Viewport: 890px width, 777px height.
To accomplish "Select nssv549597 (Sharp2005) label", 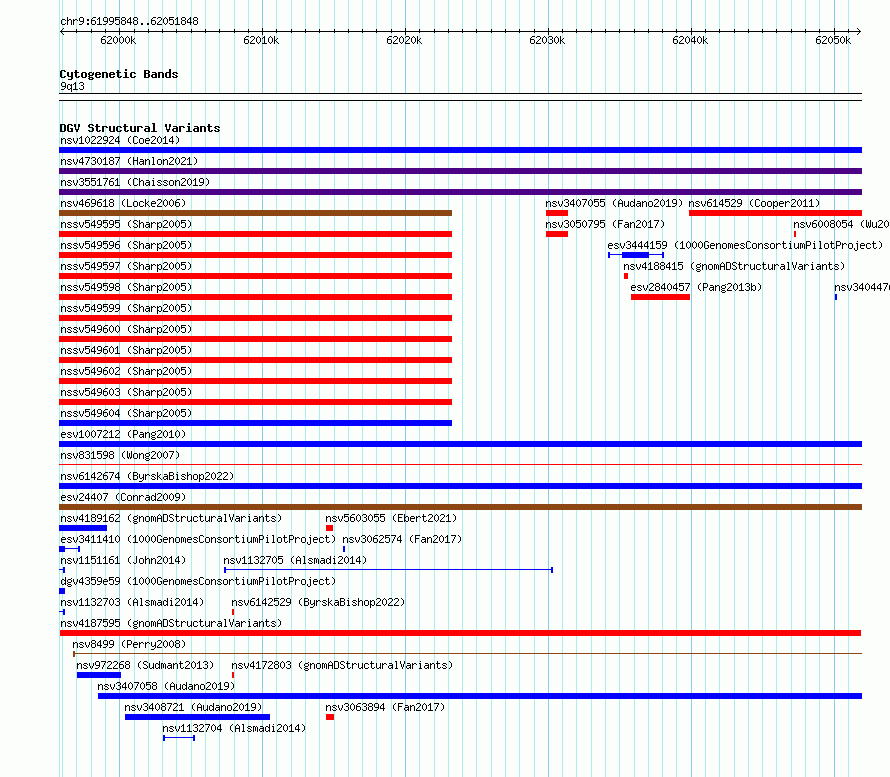I will [x=126, y=266].
